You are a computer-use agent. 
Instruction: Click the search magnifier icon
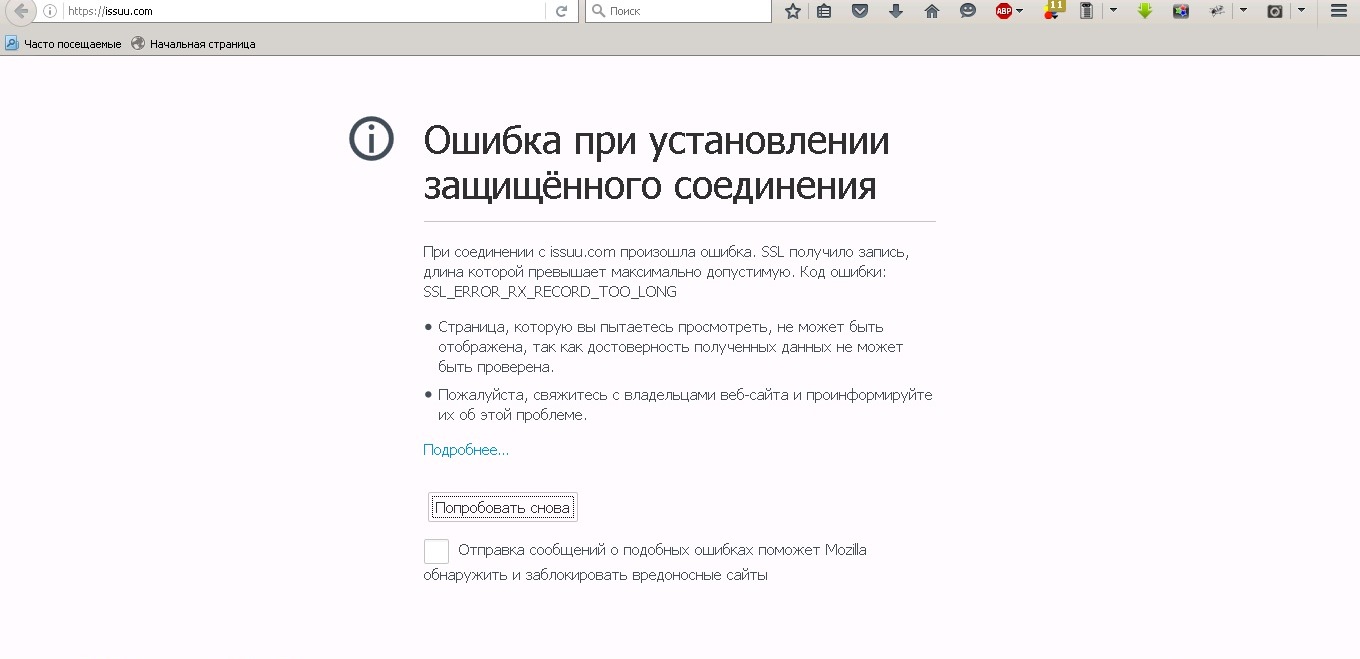[x=598, y=11]
